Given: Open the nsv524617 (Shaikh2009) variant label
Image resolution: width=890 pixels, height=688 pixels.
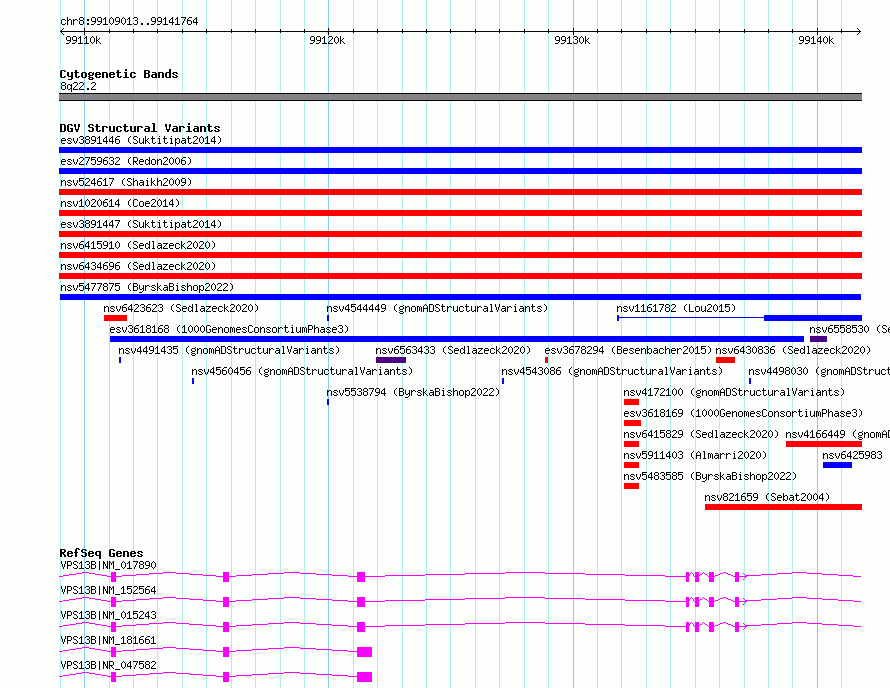Looking at the screenshot, I should 126,182.
